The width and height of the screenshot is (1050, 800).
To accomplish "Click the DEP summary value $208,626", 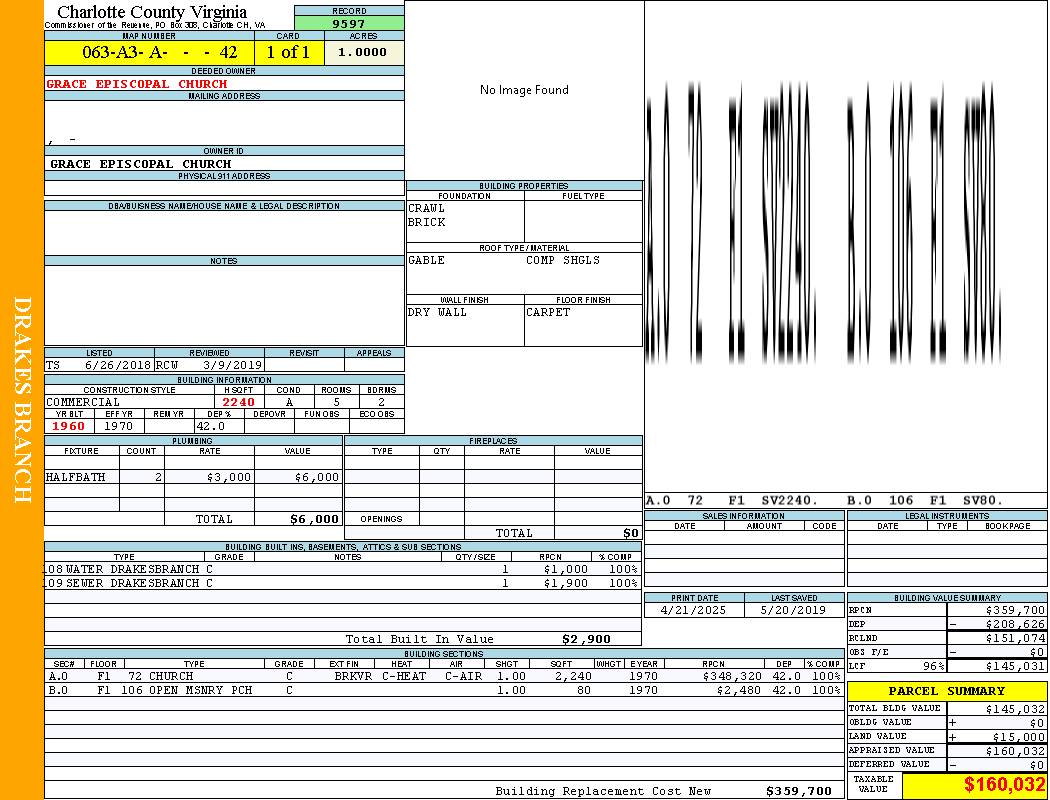I will tap(1015, 624).
